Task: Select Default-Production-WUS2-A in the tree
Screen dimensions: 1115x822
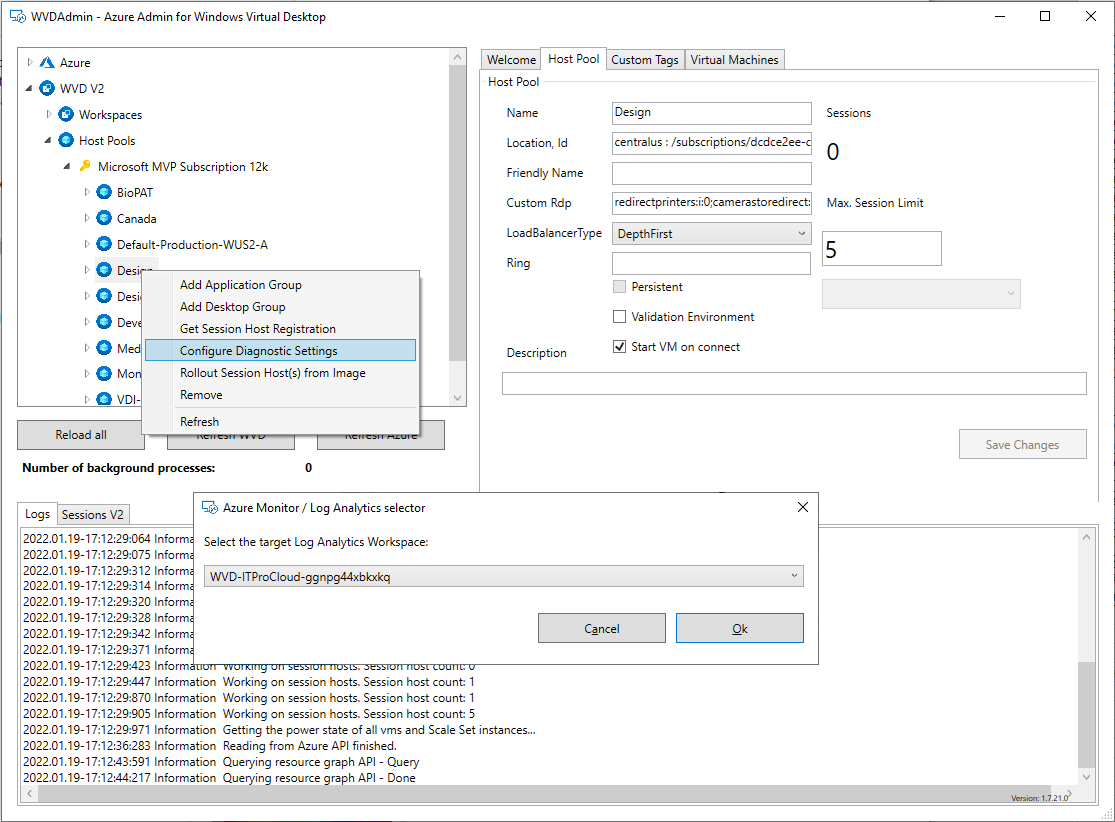Action: [192, 244]
